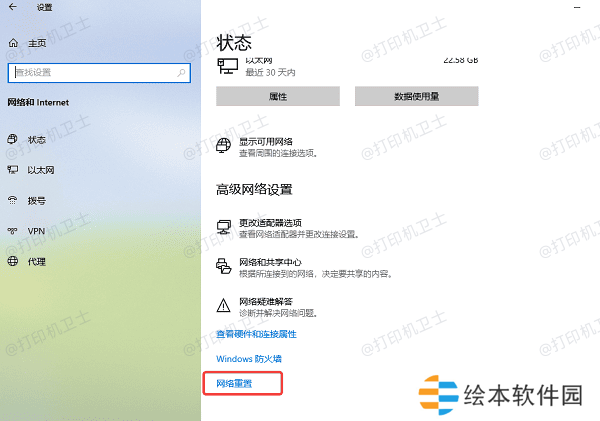Click the 更改适配器选项 icon
Screen dimensions: 600x421
(x=224, y=227)
